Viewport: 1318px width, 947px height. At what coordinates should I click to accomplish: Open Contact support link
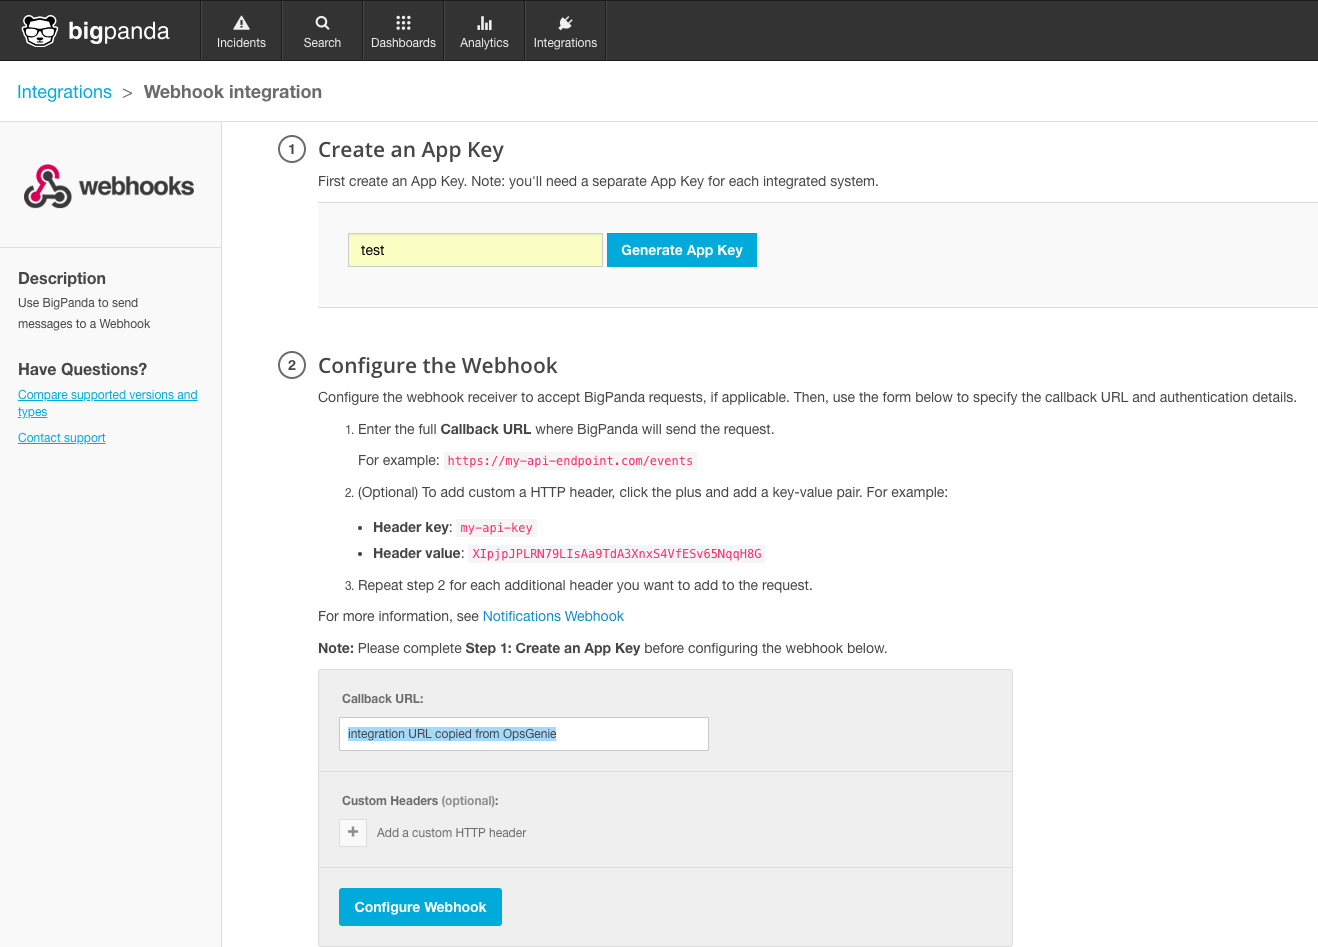coord(61,438)
